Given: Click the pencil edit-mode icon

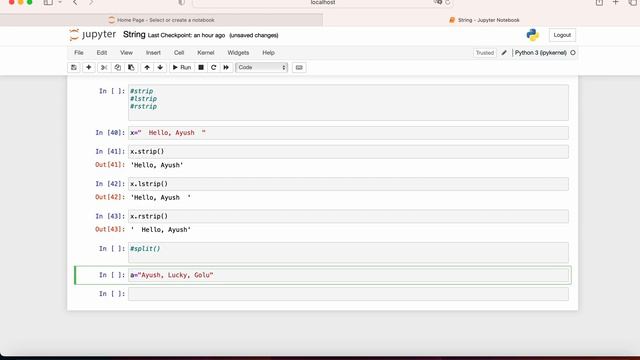Looking at the screenshot, I should (x=504, y=53).
